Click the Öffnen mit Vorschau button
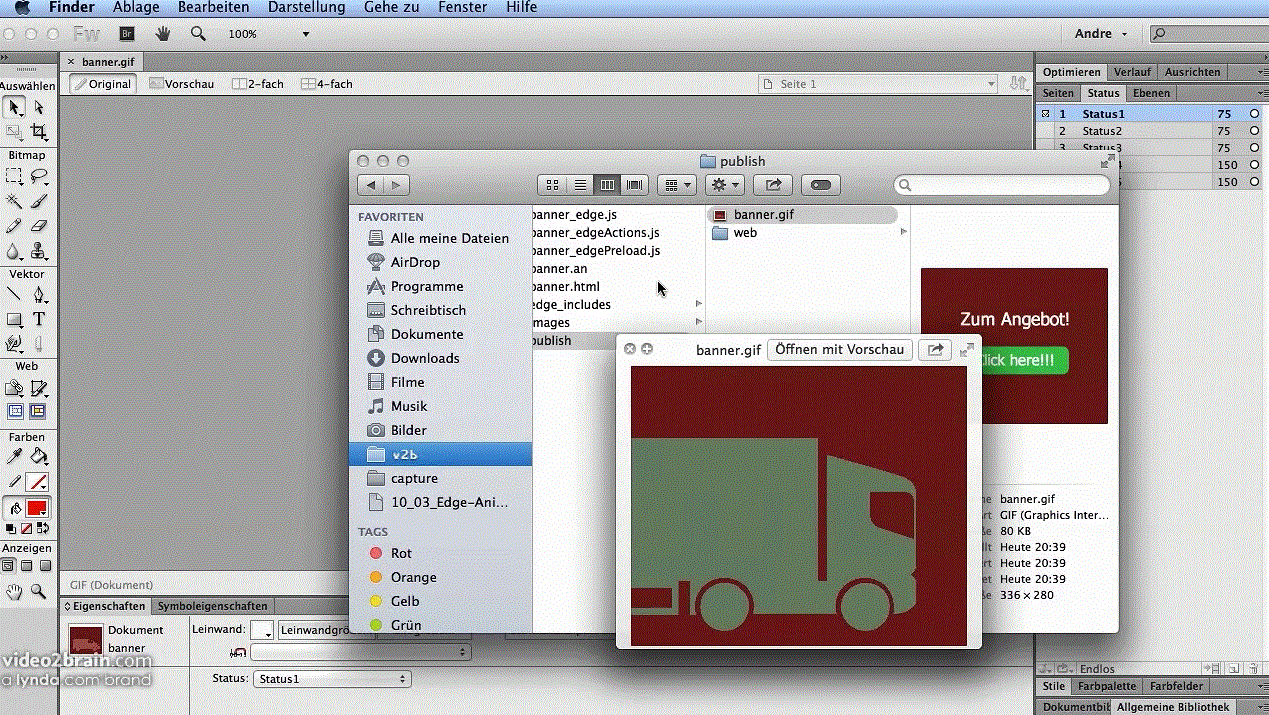 pos(840,349)
